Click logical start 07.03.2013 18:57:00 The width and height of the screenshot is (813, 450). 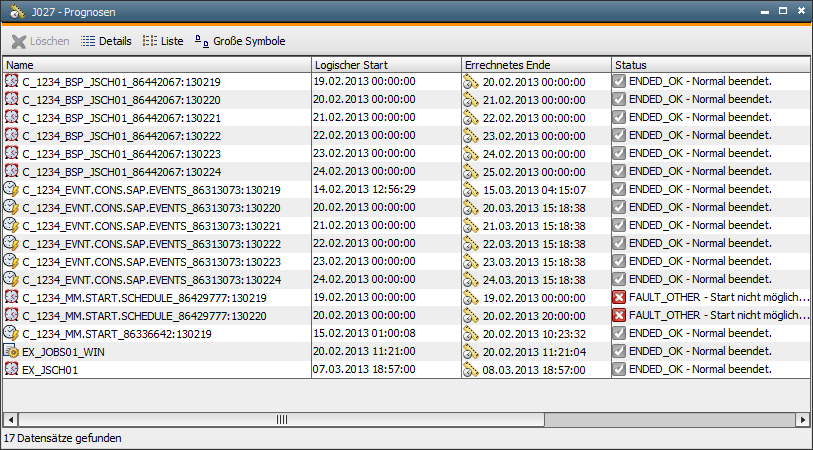364,370
